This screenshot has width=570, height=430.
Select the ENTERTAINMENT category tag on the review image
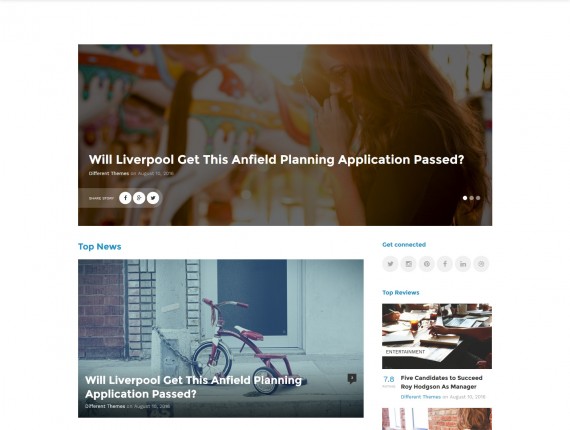coord(405,352)
